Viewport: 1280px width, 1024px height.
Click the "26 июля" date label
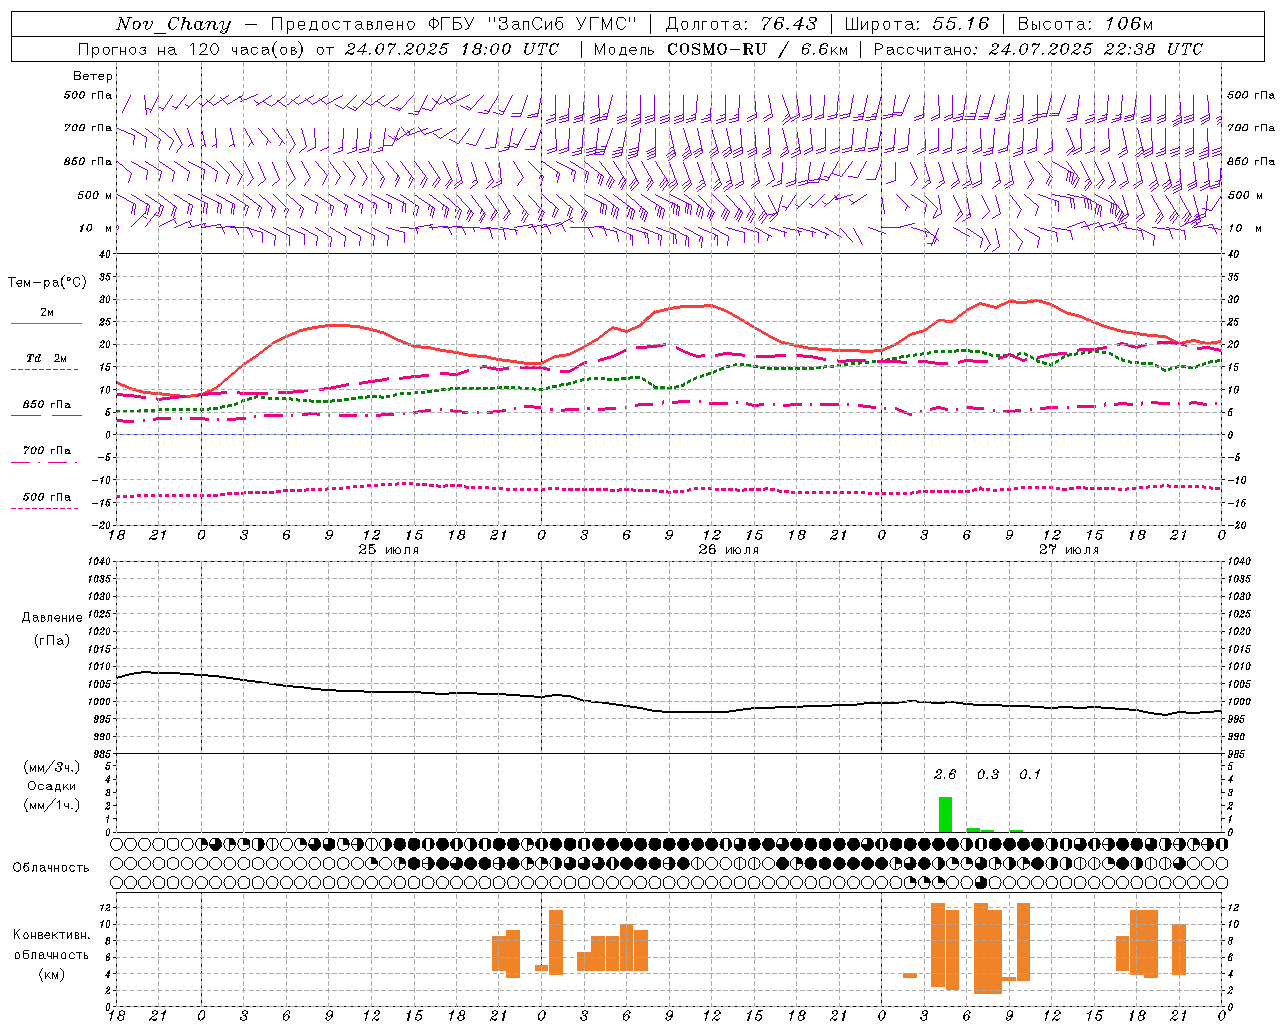(x=728, y=550)
